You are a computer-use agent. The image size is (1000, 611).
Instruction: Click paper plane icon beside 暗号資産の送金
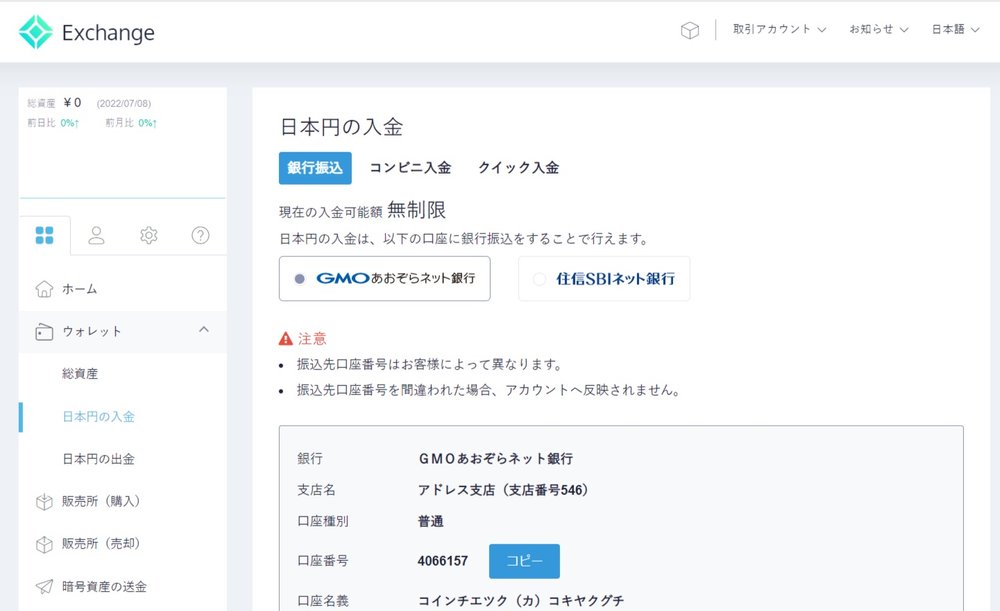point(44,587)
